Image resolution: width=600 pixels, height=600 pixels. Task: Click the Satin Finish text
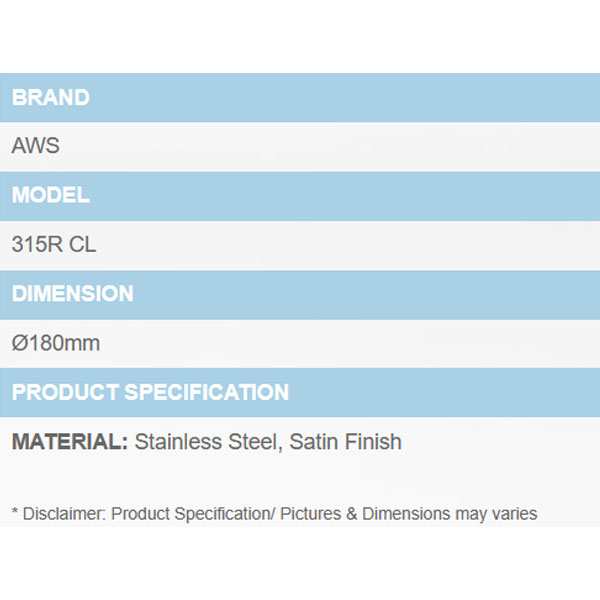(346, 441)
